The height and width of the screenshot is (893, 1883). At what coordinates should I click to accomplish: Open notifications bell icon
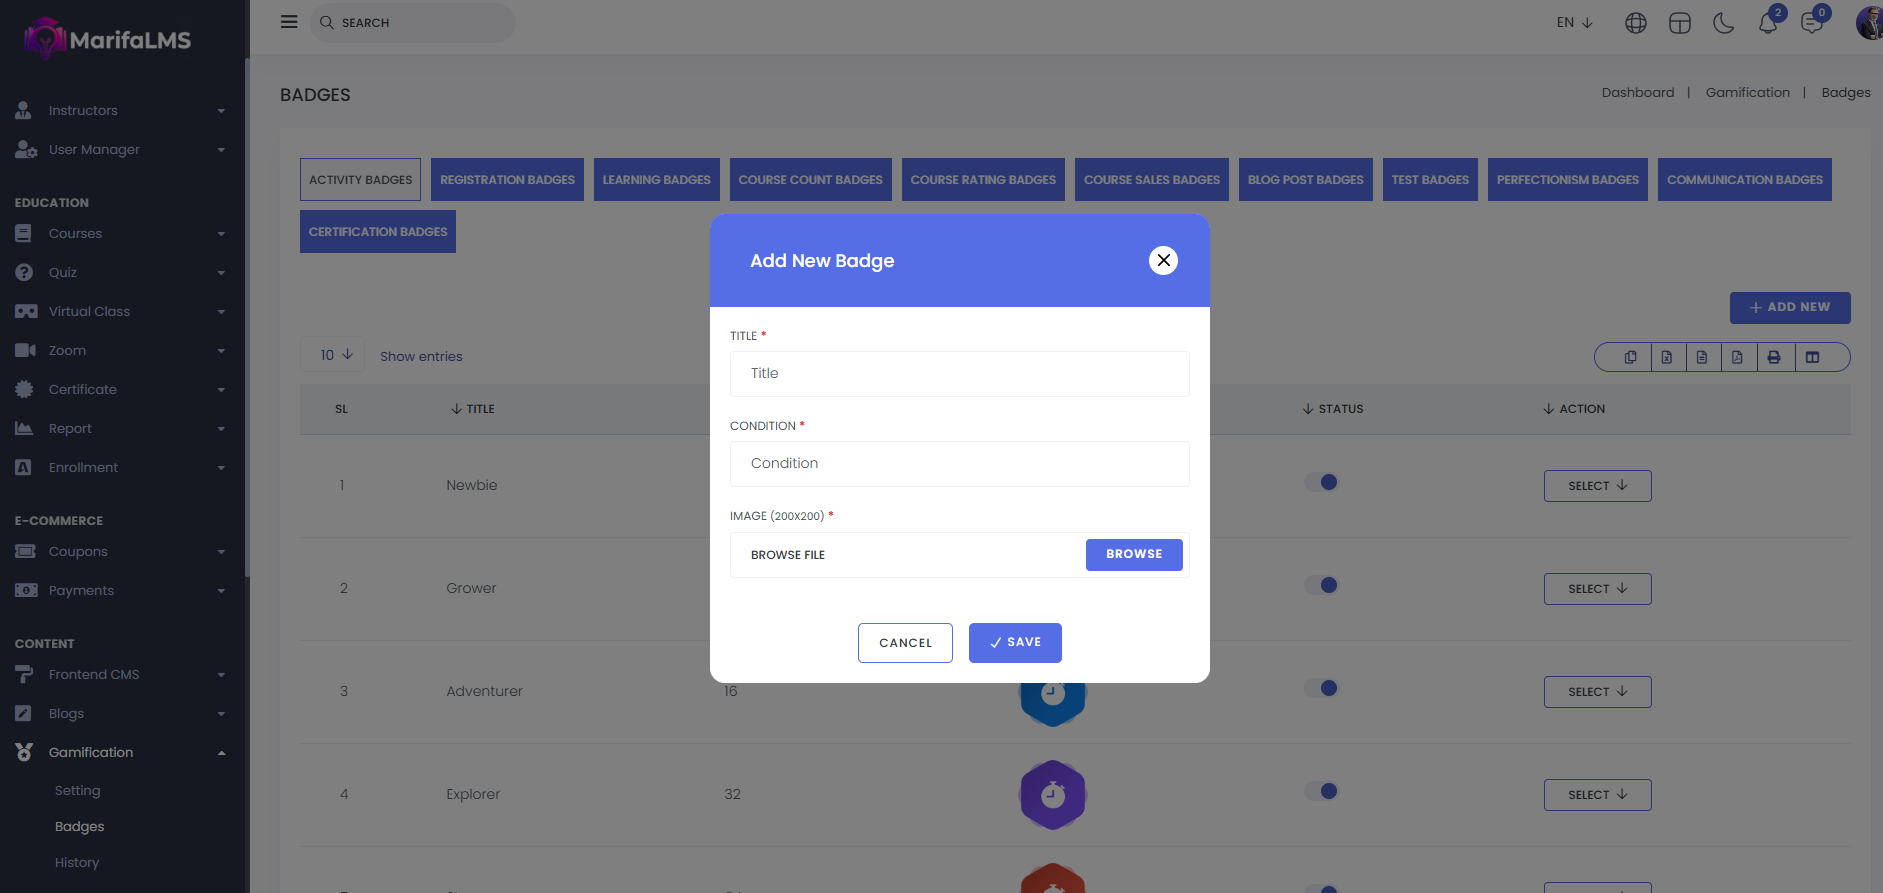[1767, 23]
